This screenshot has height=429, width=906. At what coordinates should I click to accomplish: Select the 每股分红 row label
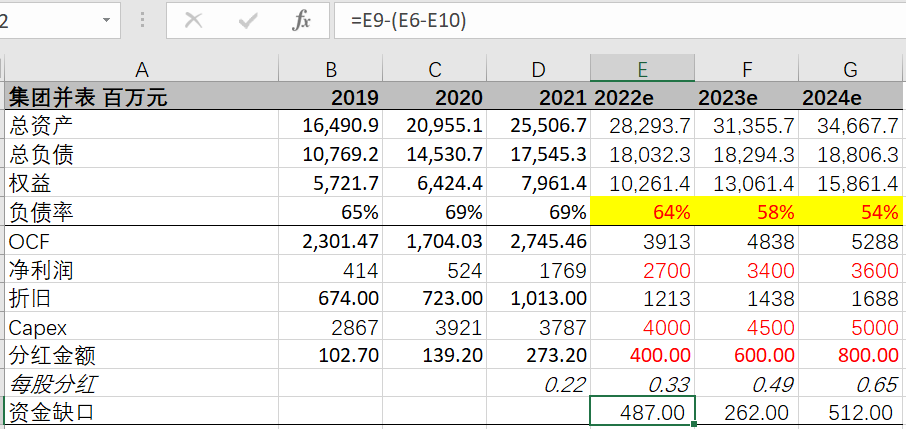coord(142,383)
